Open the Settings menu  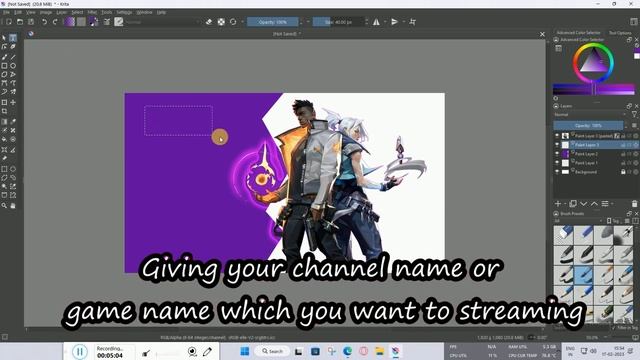pyautogui.click(x=124, y=12)
